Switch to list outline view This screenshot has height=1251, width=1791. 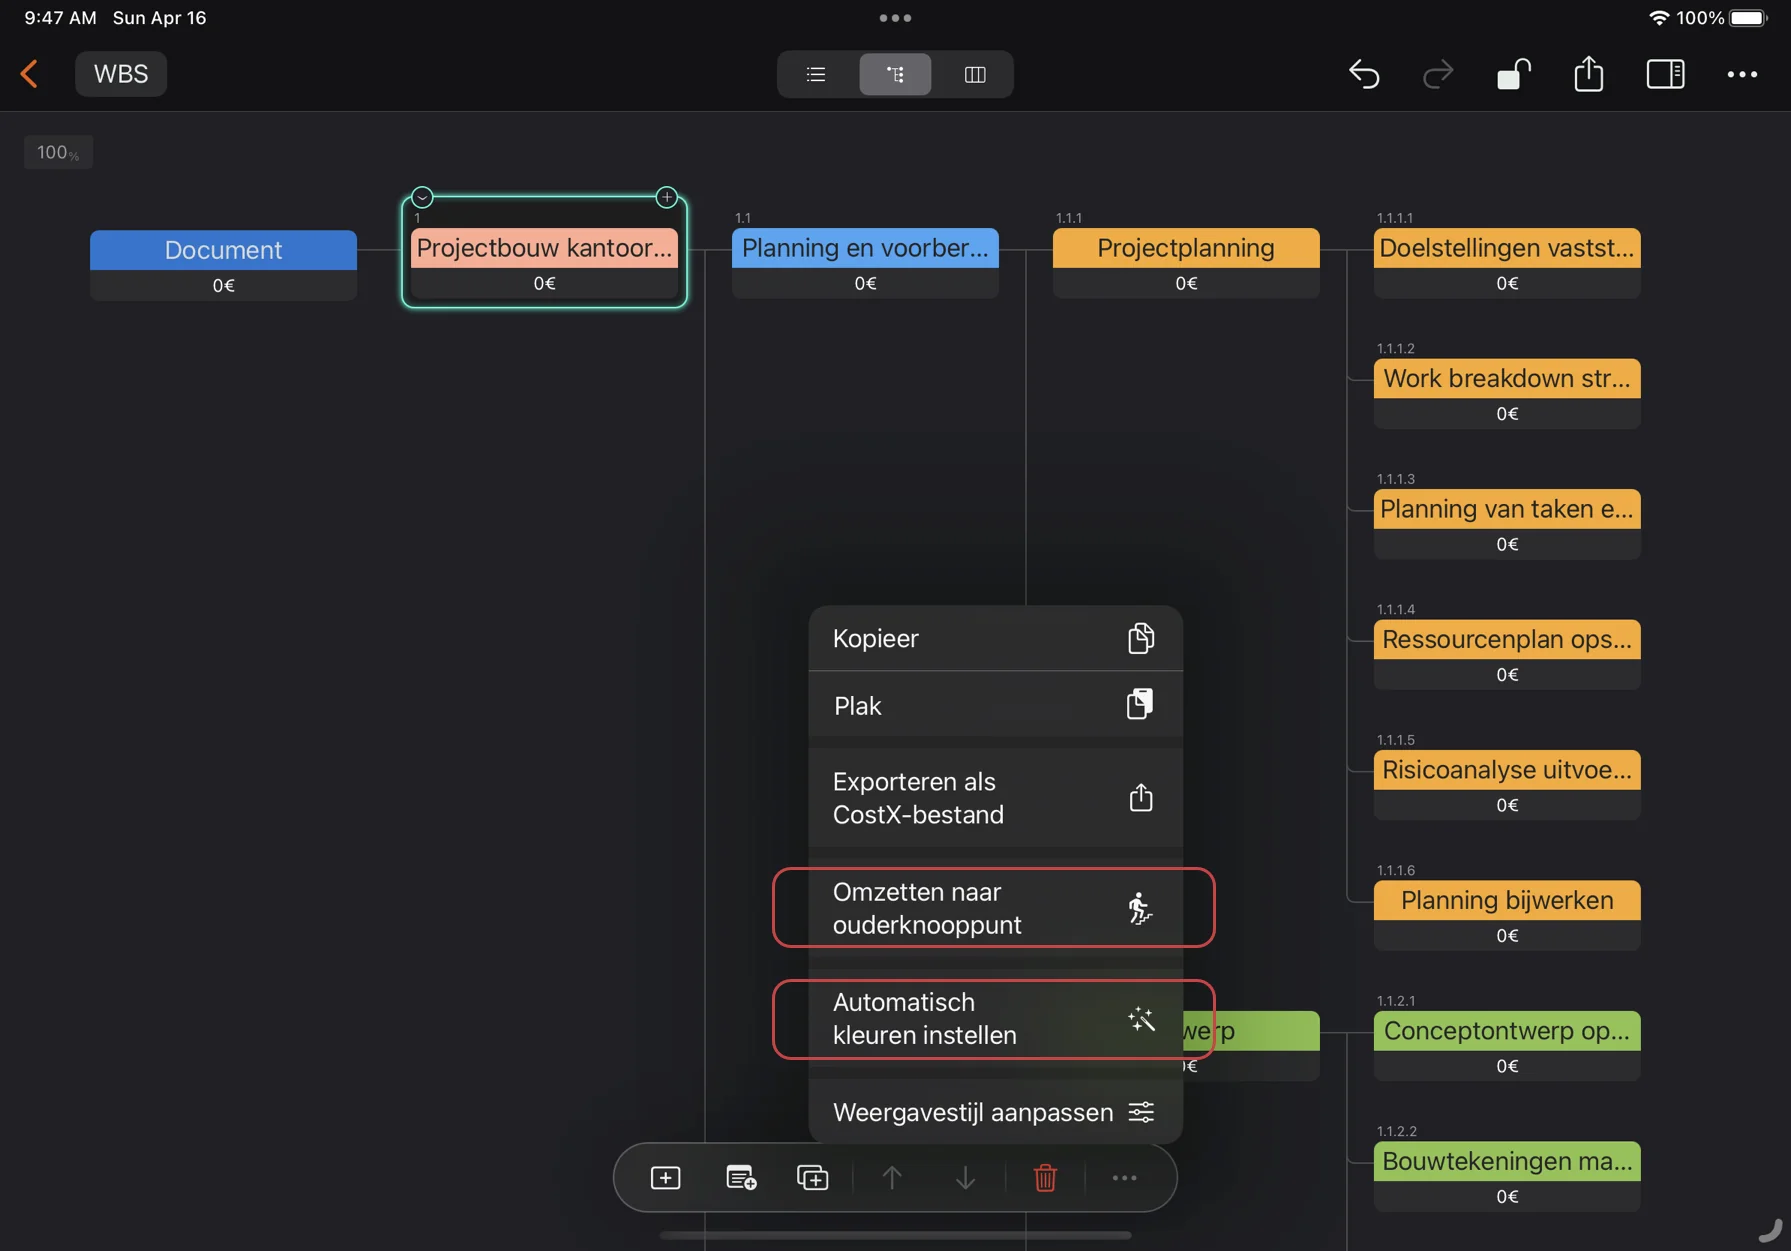pos(816,74)
